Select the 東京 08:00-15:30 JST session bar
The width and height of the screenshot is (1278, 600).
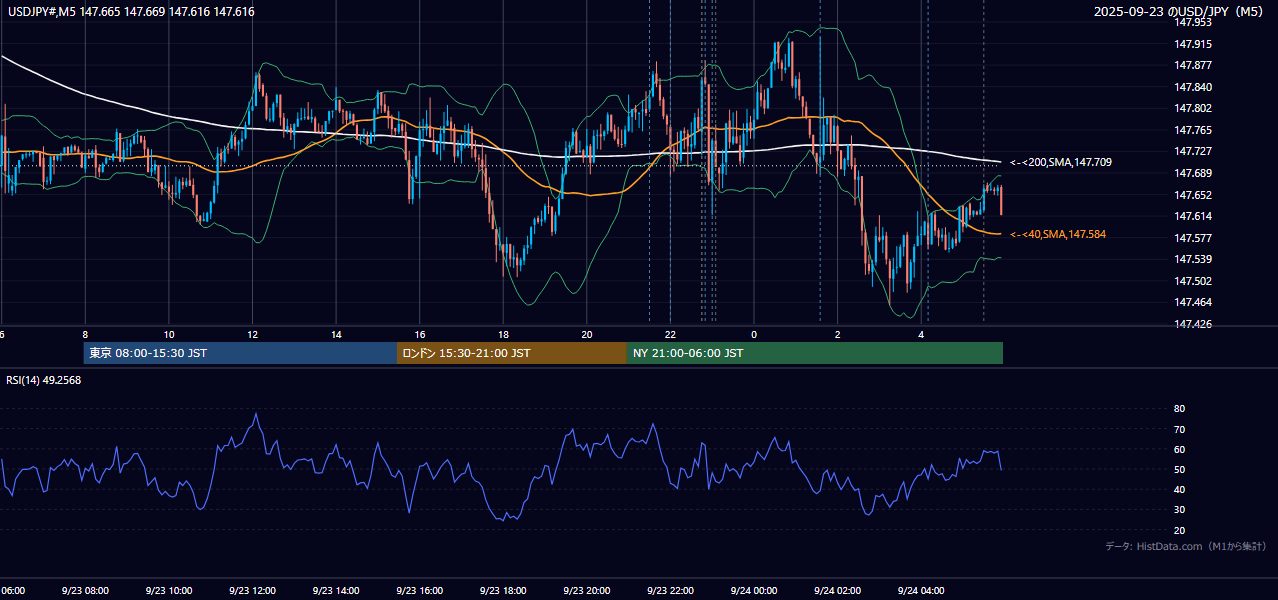point(240,353)
